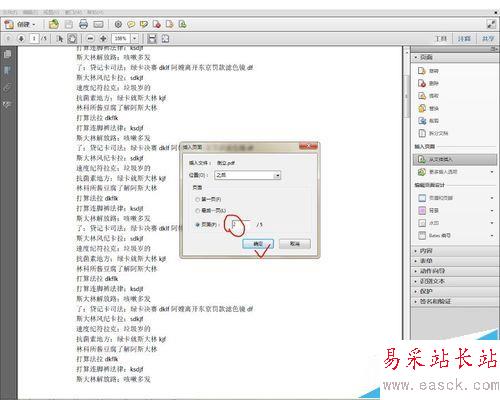Expand the 保护 (Protection) section
The height and width of the screenshot is (400, 500).
455,291
